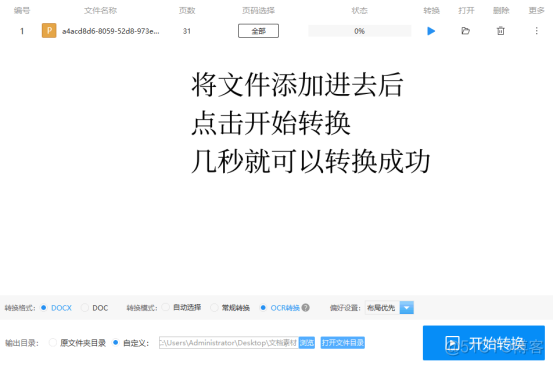Click the 全部 page selection box
554x366 pixels.
click(258, 31)
